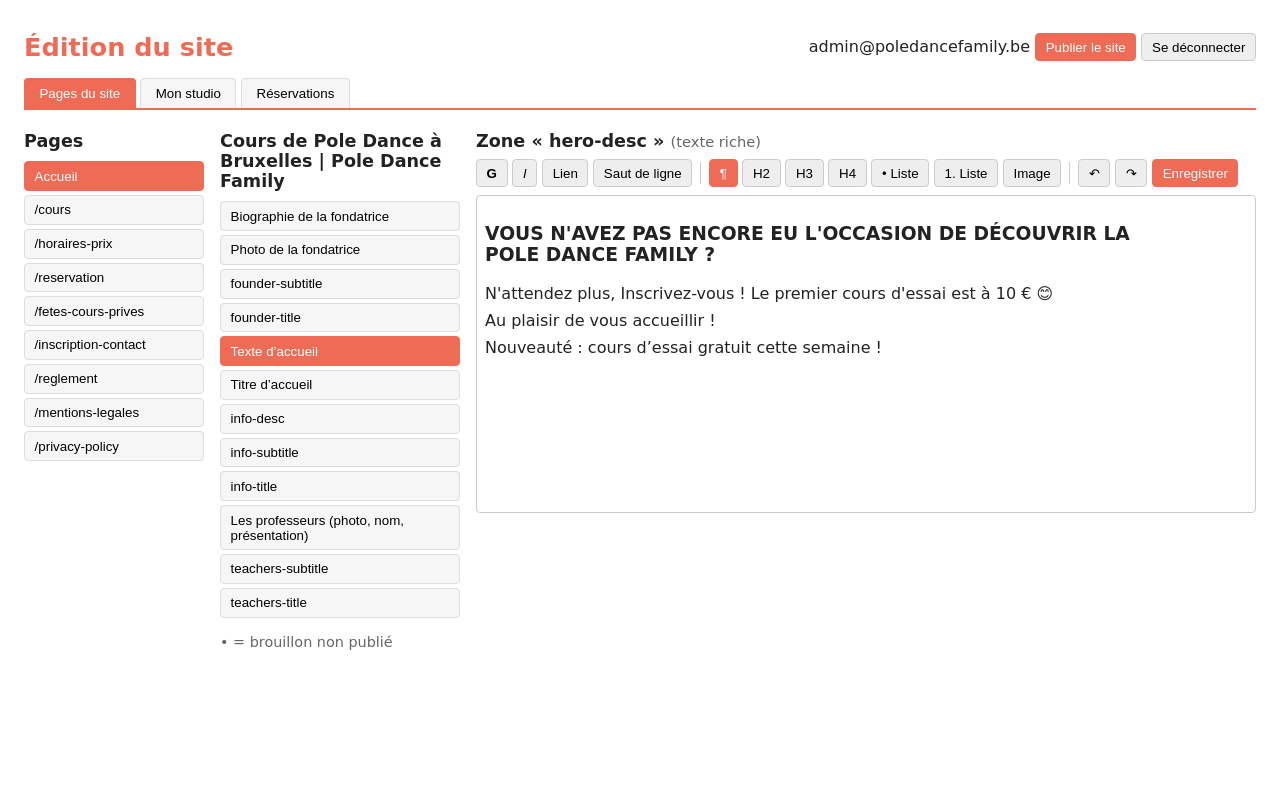Undo the last edit with the arrow icon

click(x=1094, y=173)
